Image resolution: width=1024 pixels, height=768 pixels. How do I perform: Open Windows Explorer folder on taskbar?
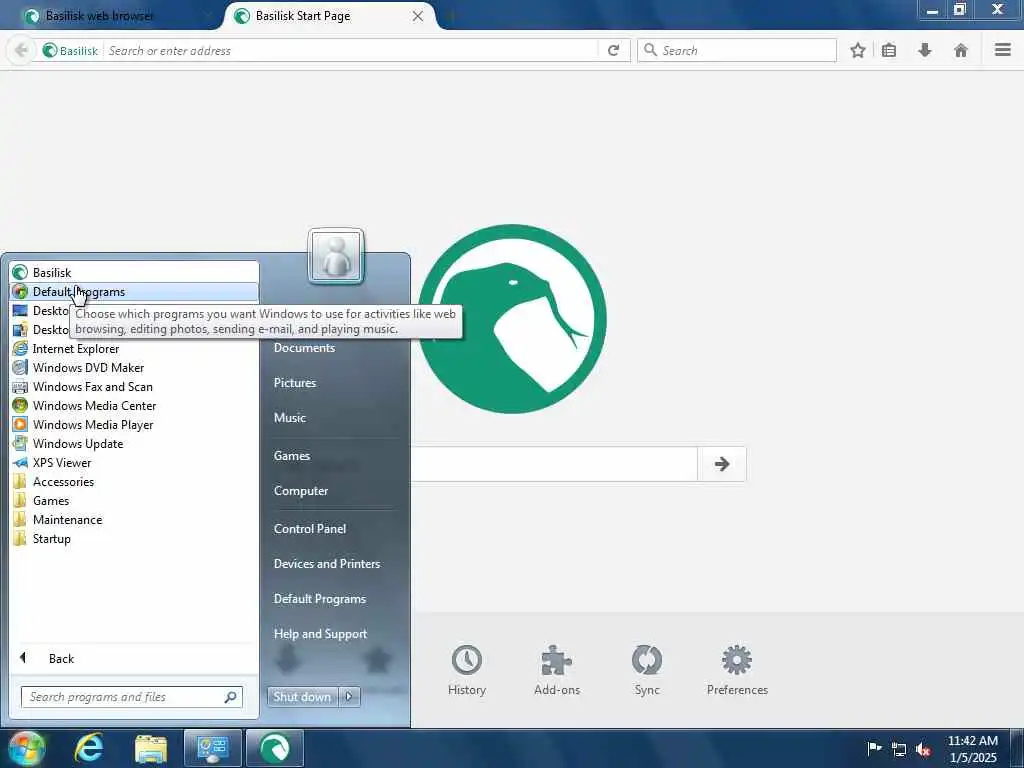(x=151, y=748)
